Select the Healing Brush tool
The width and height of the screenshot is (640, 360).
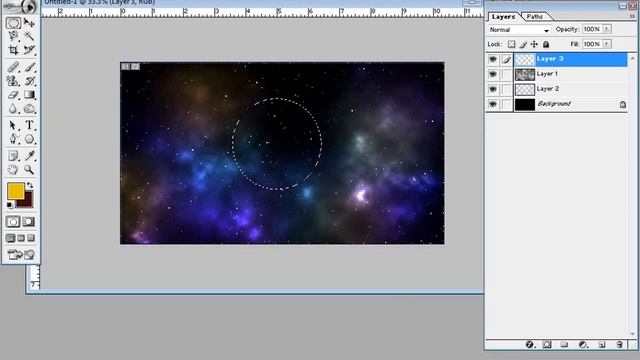[13, 67]
